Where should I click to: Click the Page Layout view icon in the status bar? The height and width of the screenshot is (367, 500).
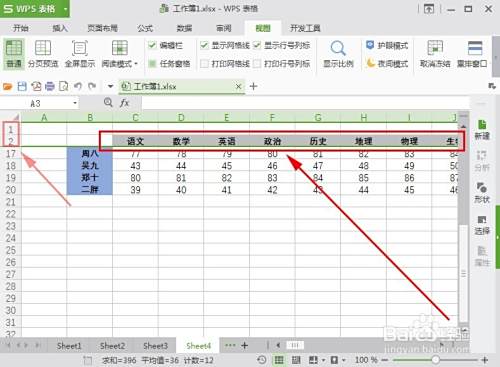pos(296,360)
